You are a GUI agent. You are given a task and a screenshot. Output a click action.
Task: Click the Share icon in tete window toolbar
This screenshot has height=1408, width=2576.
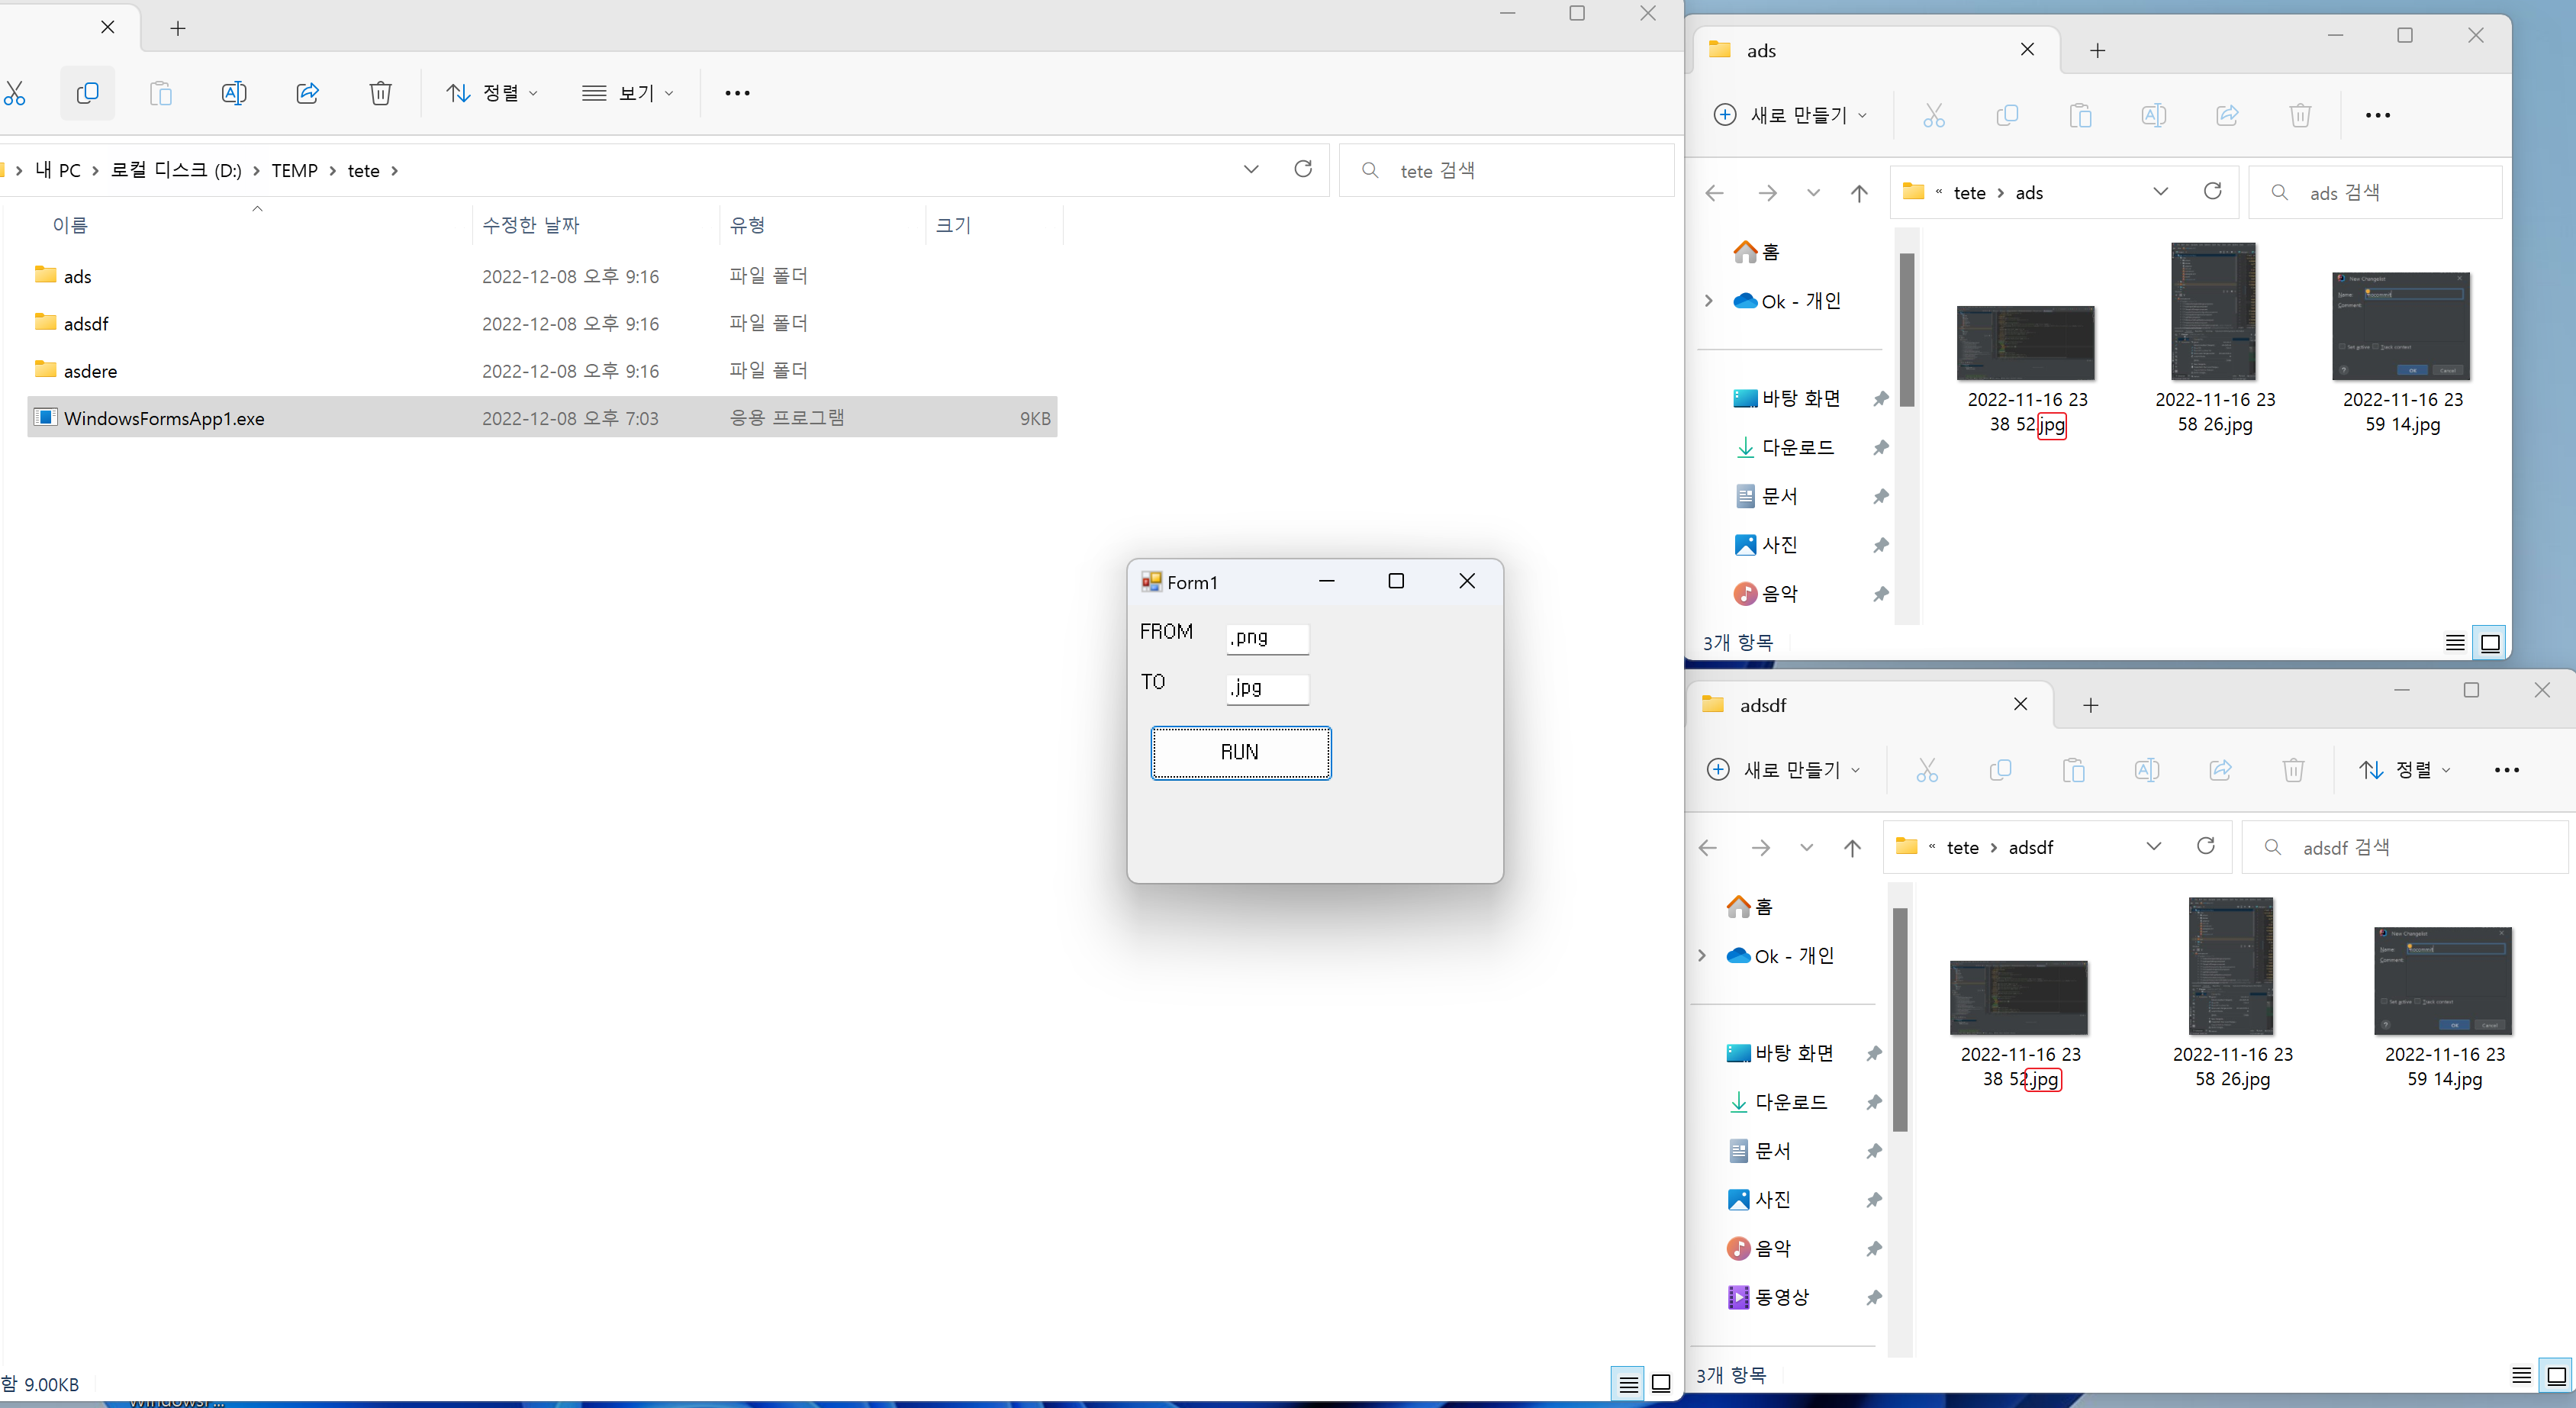pyautogui.click(x=307, y=93)
